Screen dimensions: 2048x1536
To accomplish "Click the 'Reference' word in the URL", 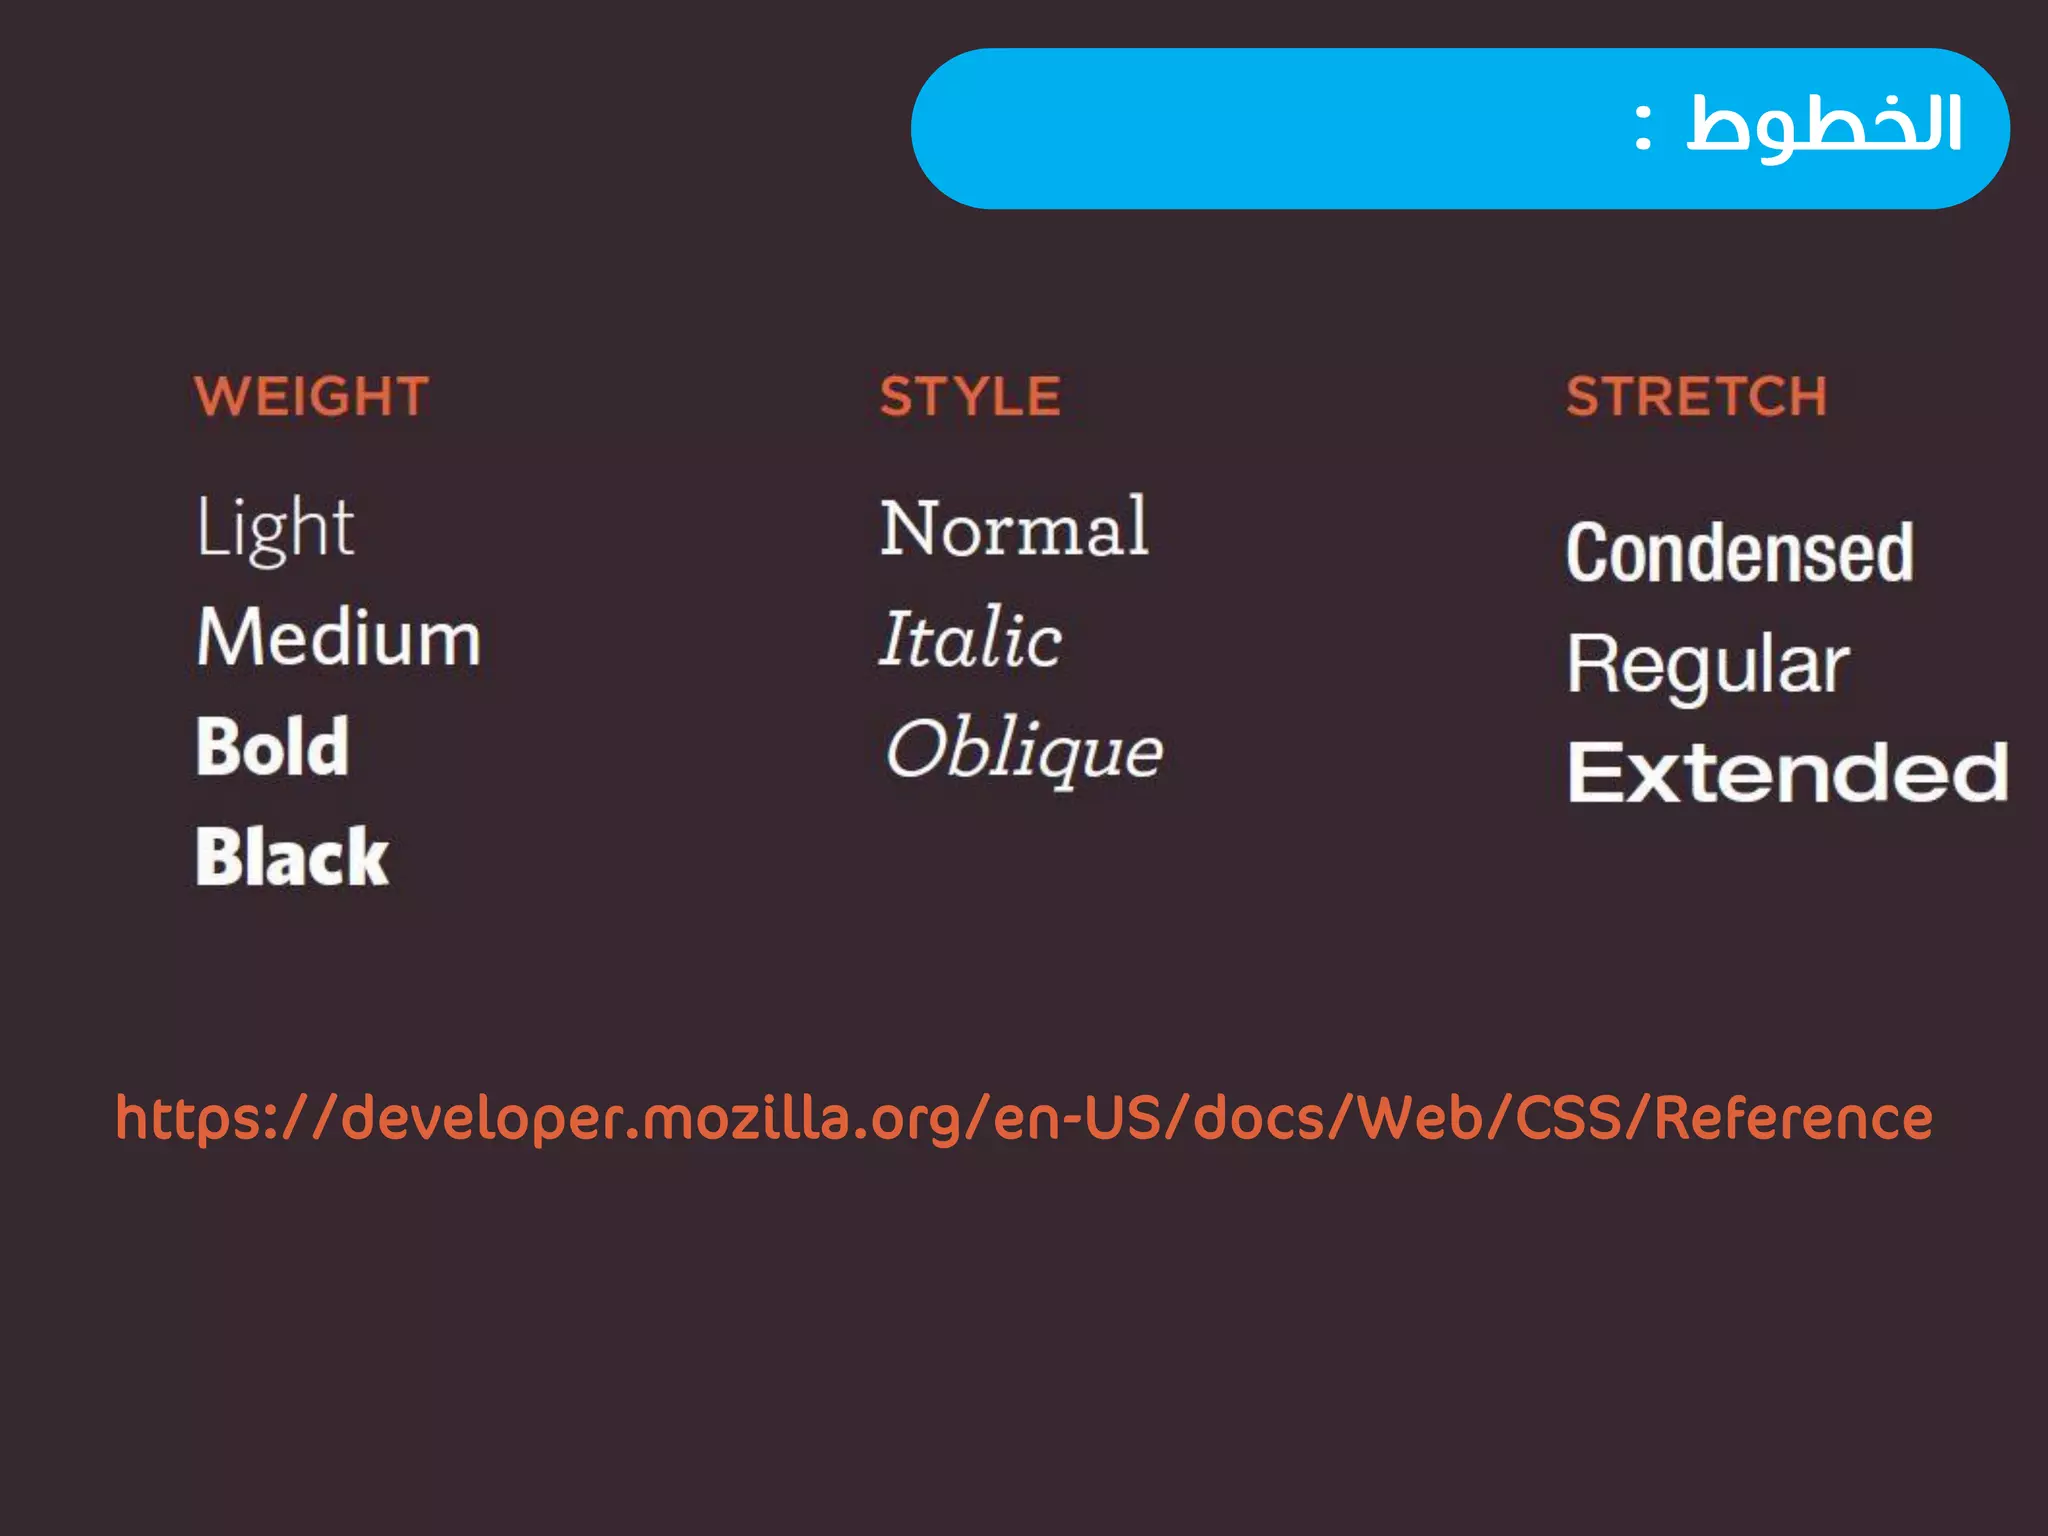I will click(1793, 1117).
